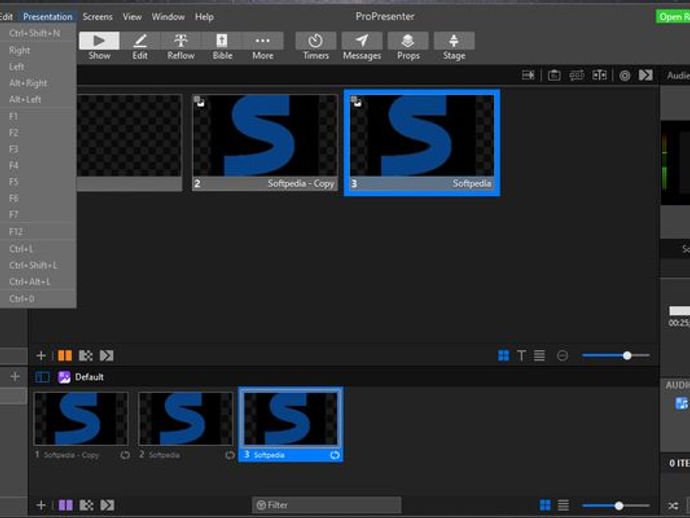Expand the More toolbar options
This screenshot has width=690, height=518.
tap(263, 46)
